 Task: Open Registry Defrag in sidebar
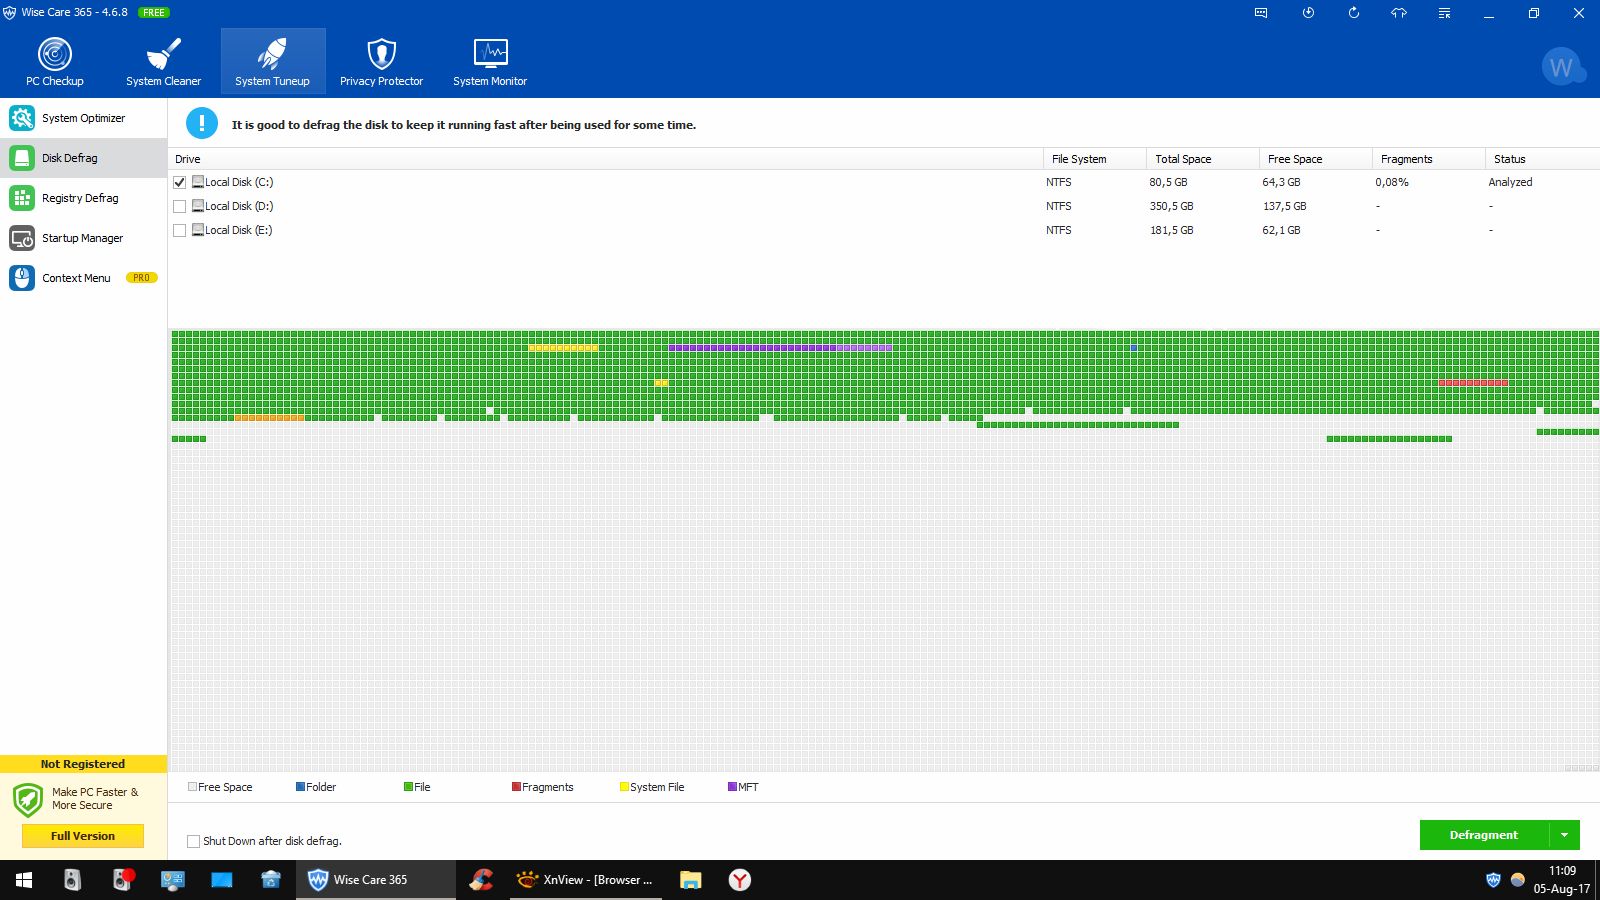pyautogui.click(x=83, y=198)
